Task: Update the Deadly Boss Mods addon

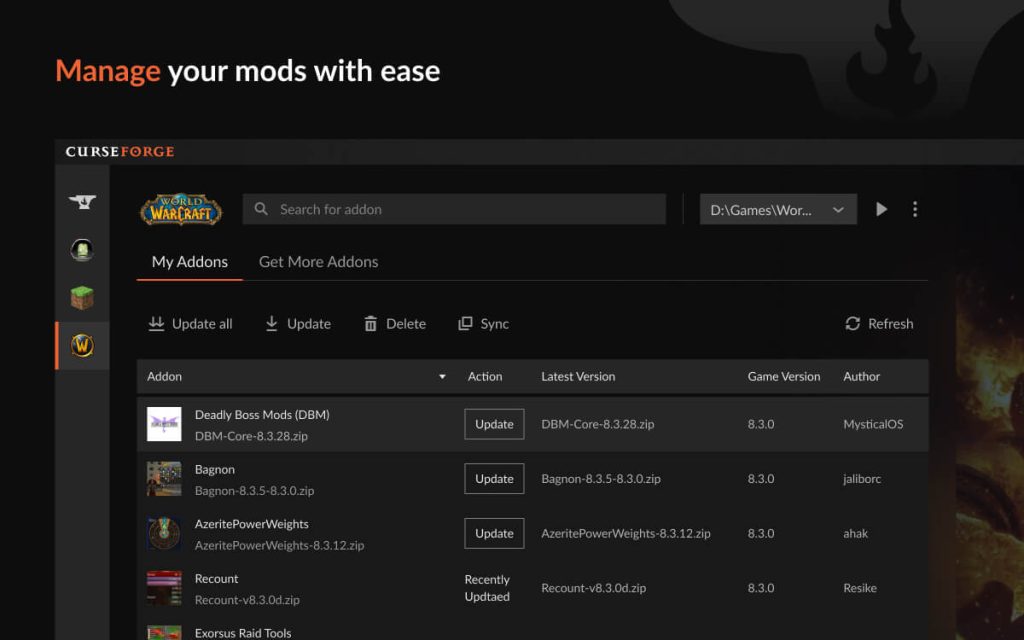Action: coord(494,424)
